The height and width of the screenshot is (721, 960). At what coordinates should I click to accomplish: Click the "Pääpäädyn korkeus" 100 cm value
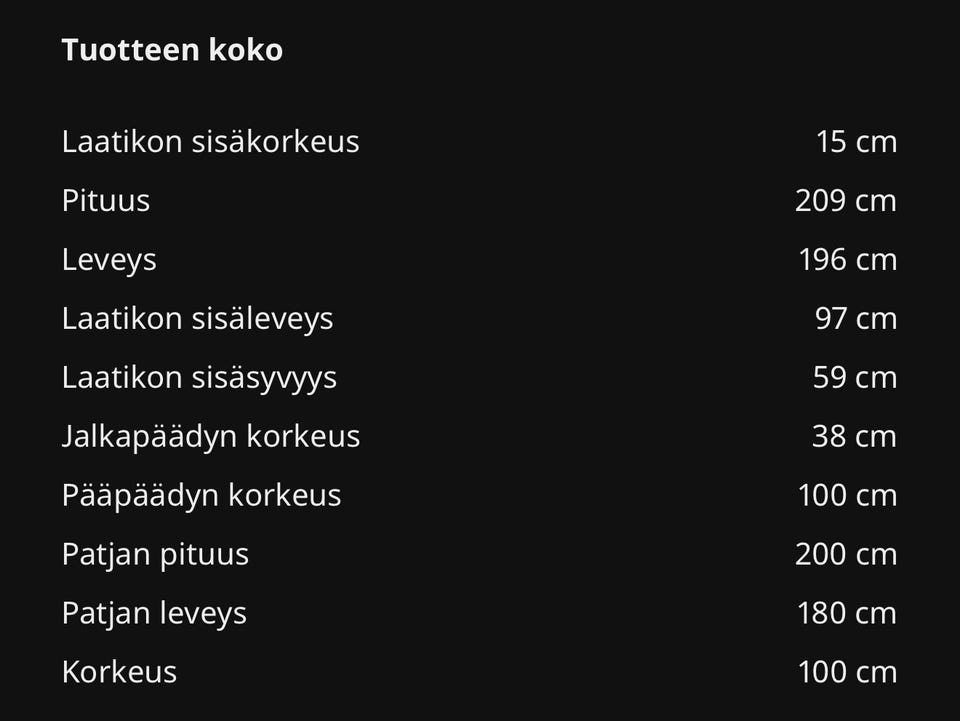click(x=846, y=495)
